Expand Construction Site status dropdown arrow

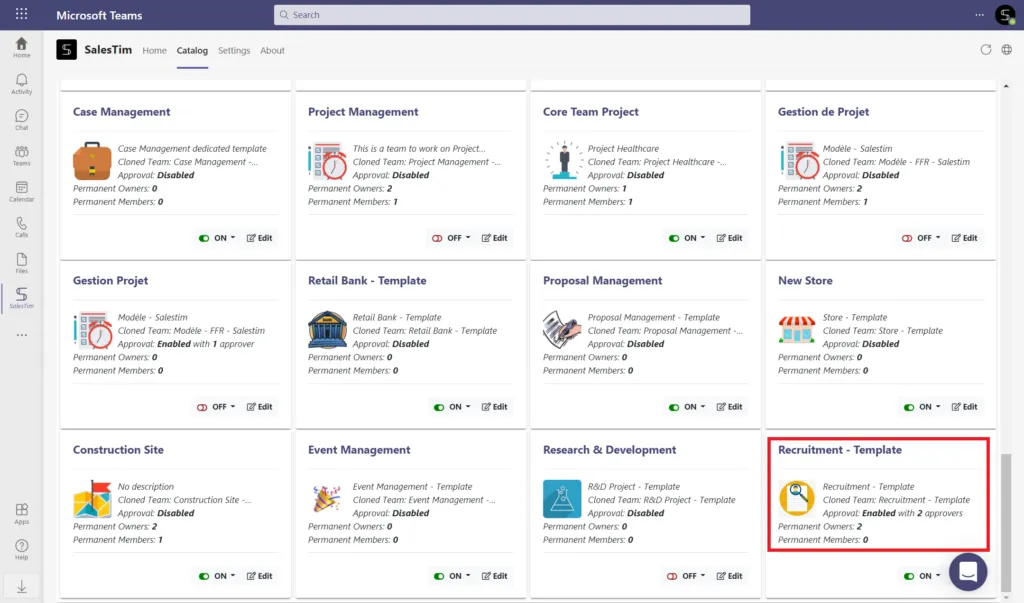232,576
